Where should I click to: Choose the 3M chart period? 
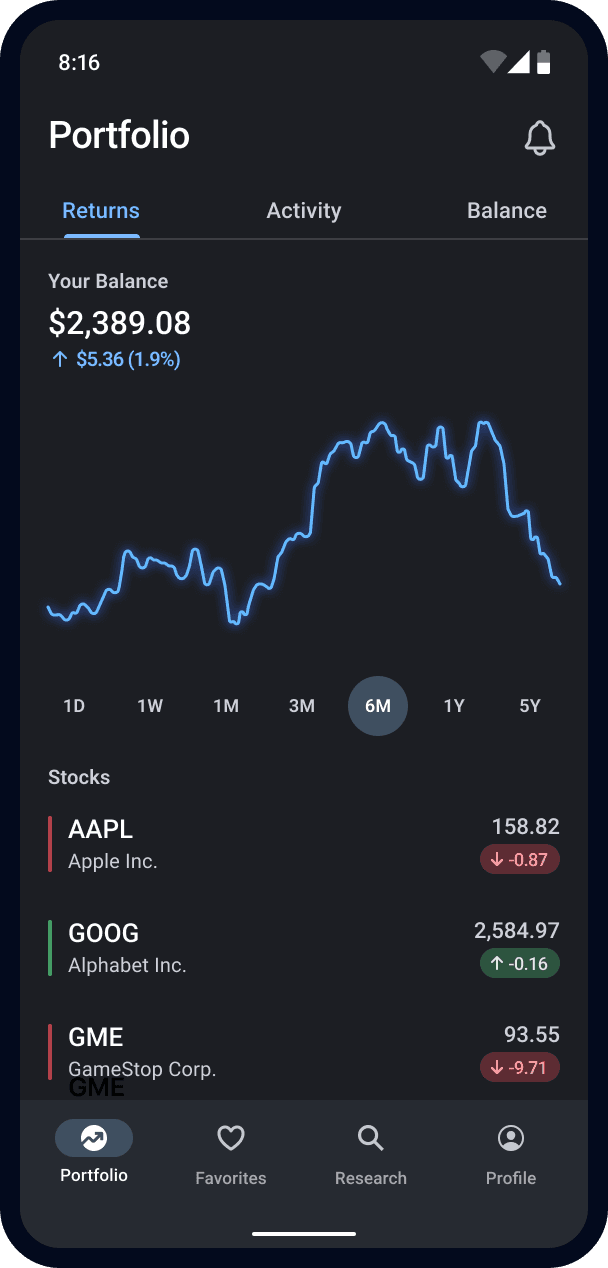click(x=302, y=705)
